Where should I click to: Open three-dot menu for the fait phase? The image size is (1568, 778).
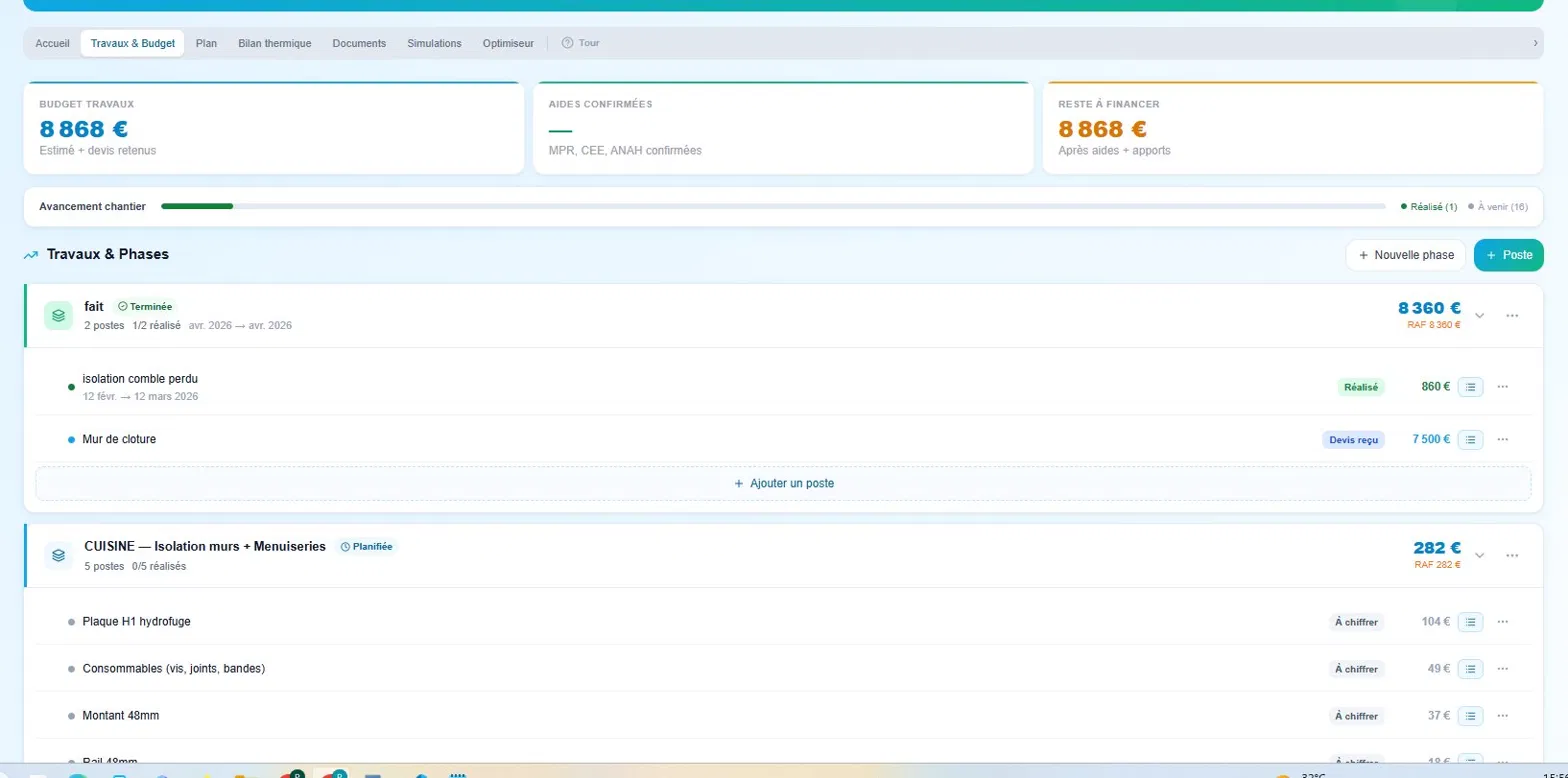coord(1512,315)
